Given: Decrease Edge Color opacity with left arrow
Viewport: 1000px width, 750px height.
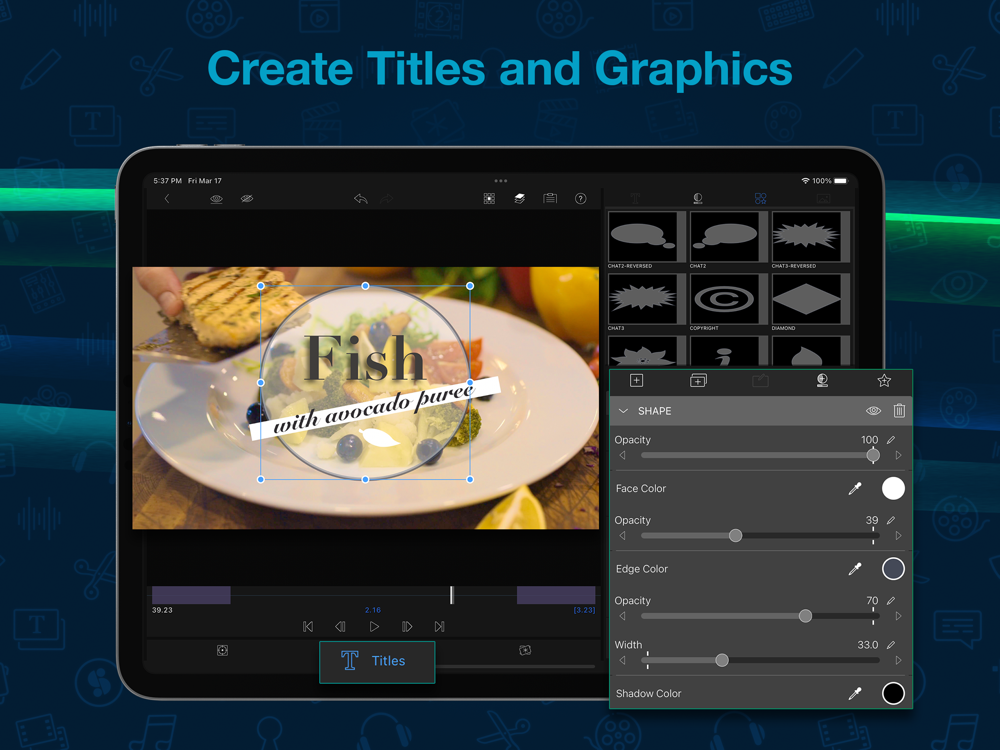Looking at the screenshot, I should [622, 616].
